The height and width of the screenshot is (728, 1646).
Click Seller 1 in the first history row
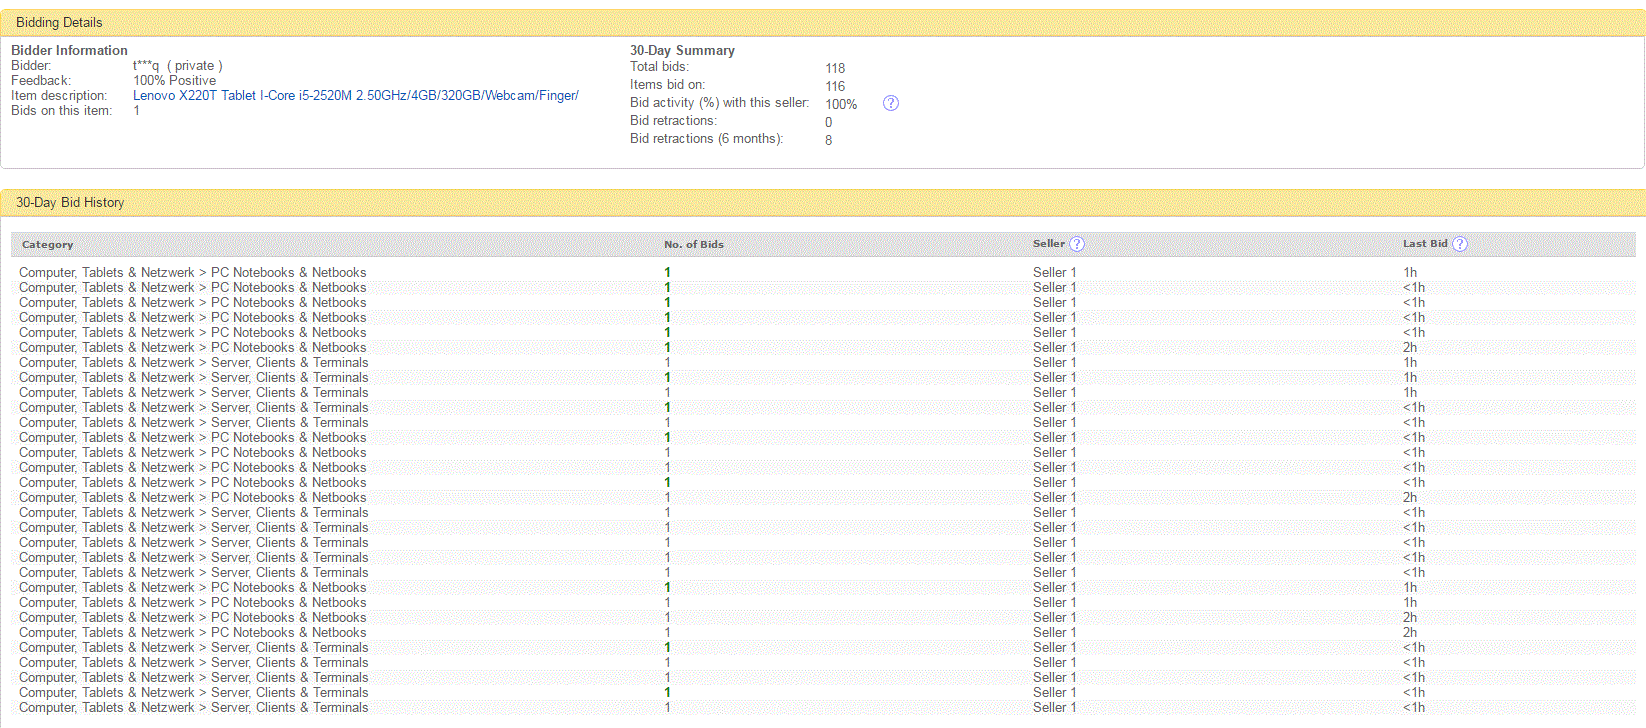(1054, 272)
